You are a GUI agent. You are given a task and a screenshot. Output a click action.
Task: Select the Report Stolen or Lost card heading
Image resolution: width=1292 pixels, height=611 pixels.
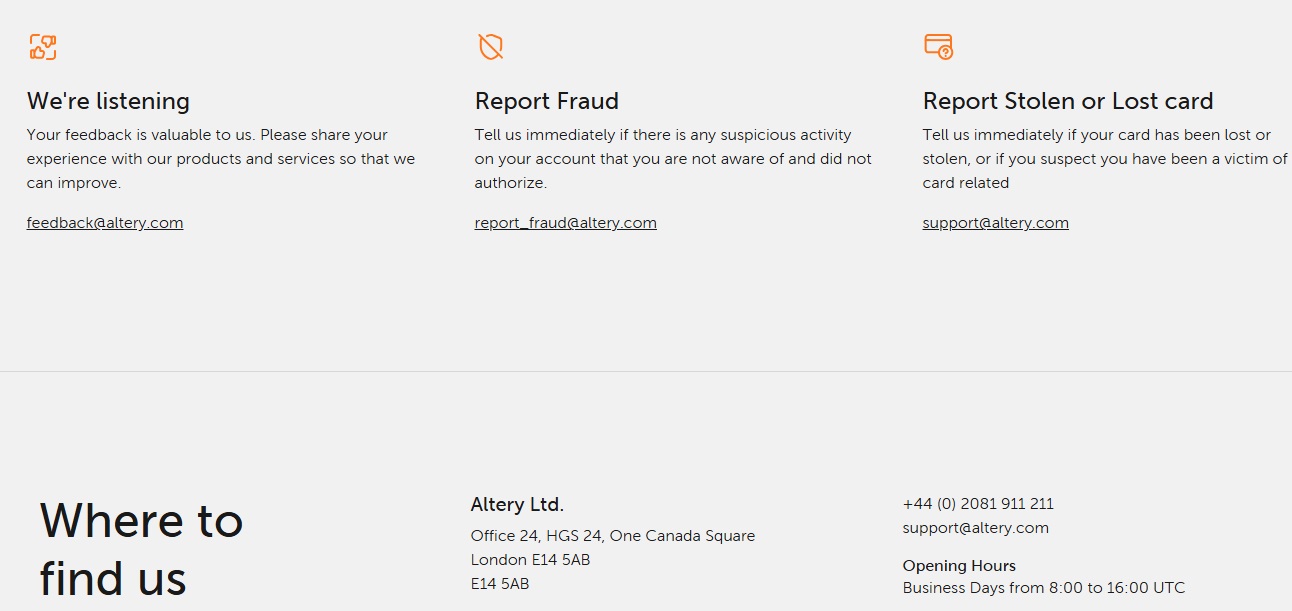pyautogui.click(x=1067, y=101)
